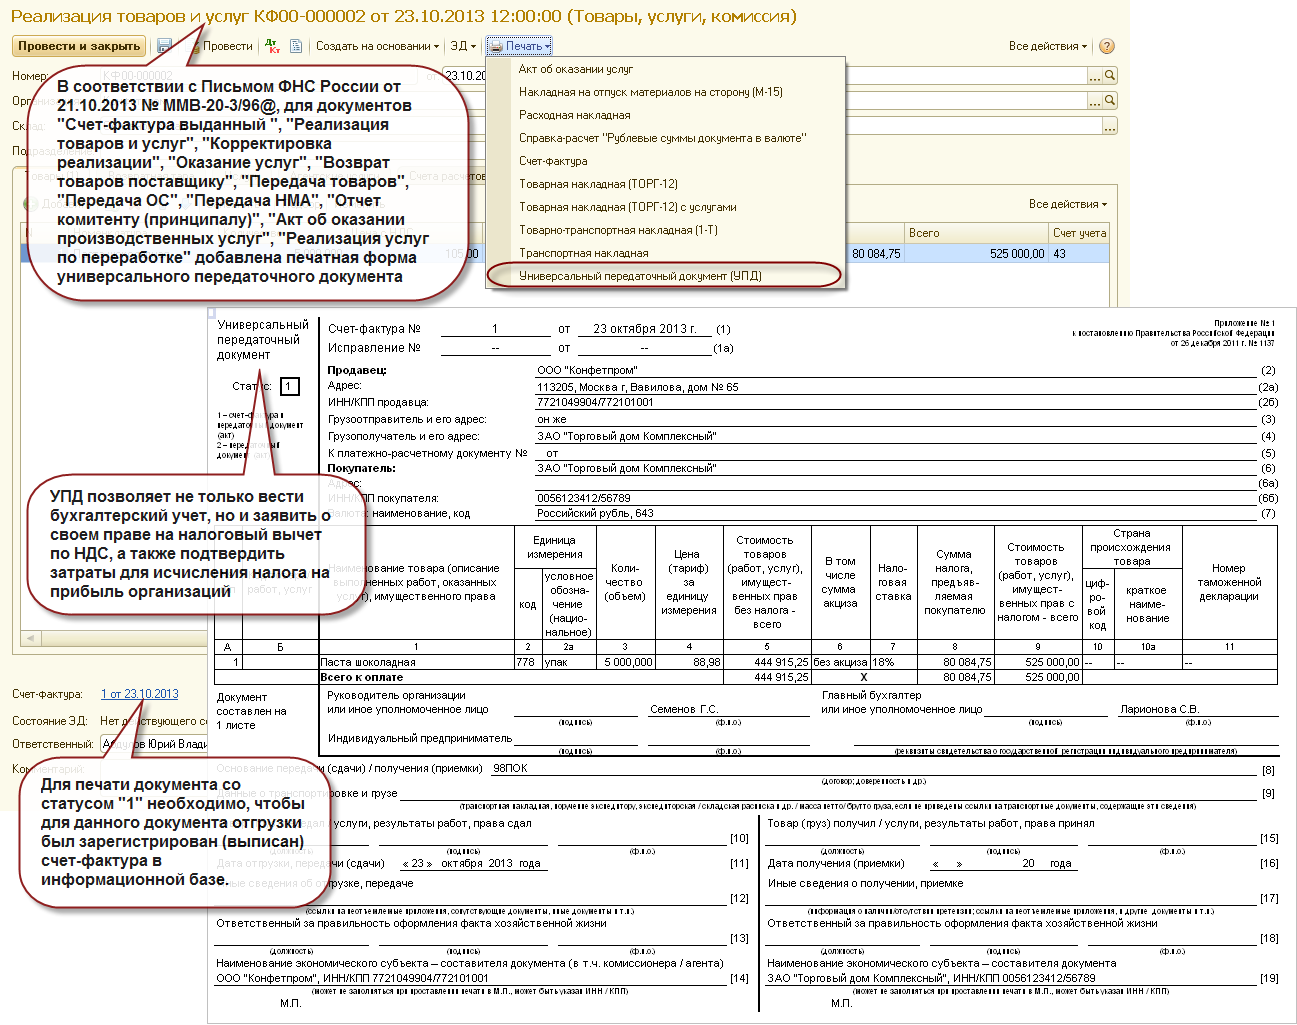Image resolution: width=1297 pixels, height=1025 pixels.
Task: Choose 'Товарная накладная (ТОРГ-12) с услугами'
Action: tap(628, 207)
